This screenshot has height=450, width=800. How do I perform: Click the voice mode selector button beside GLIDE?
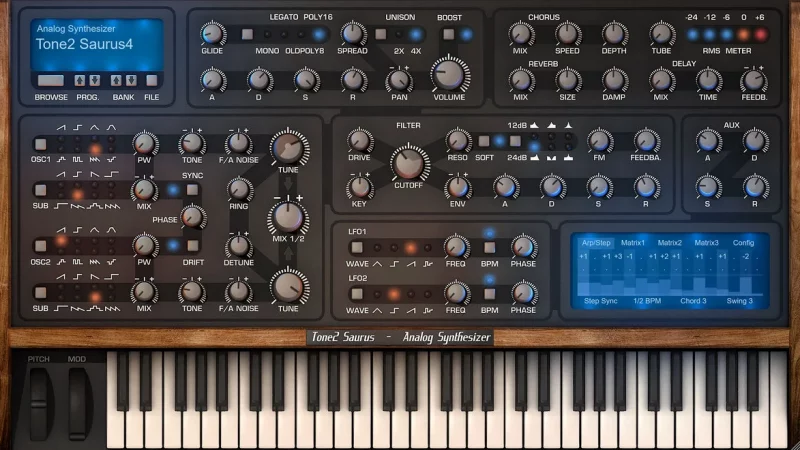click(246, 35)
